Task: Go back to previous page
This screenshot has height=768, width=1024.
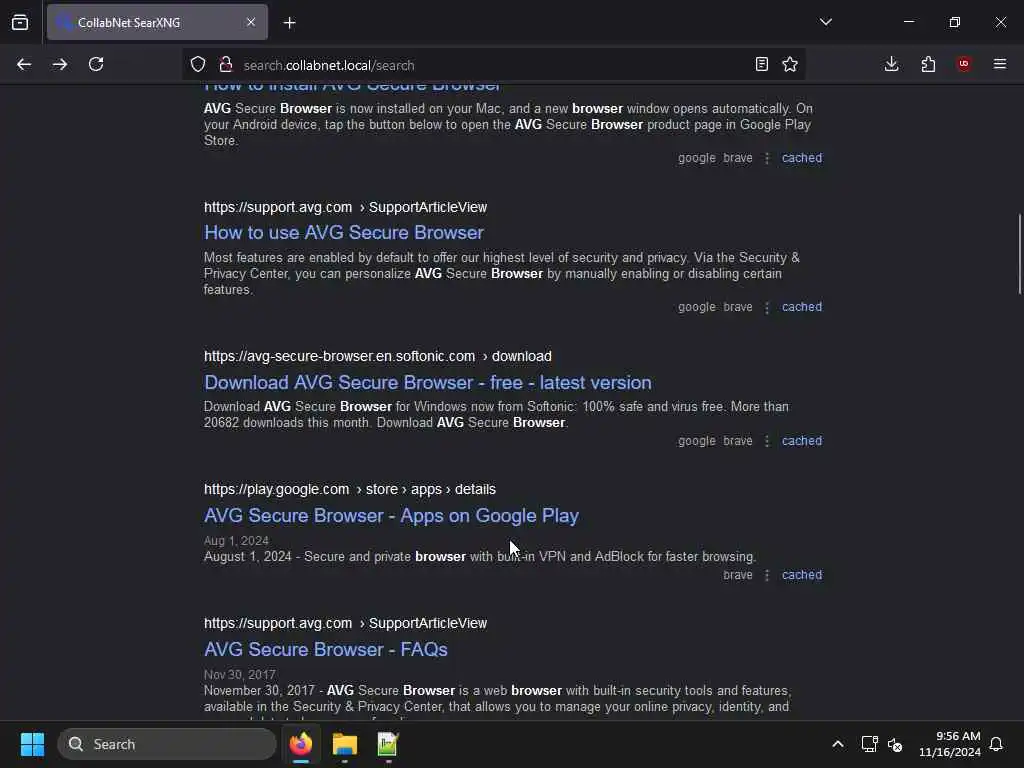Action: 24,64
